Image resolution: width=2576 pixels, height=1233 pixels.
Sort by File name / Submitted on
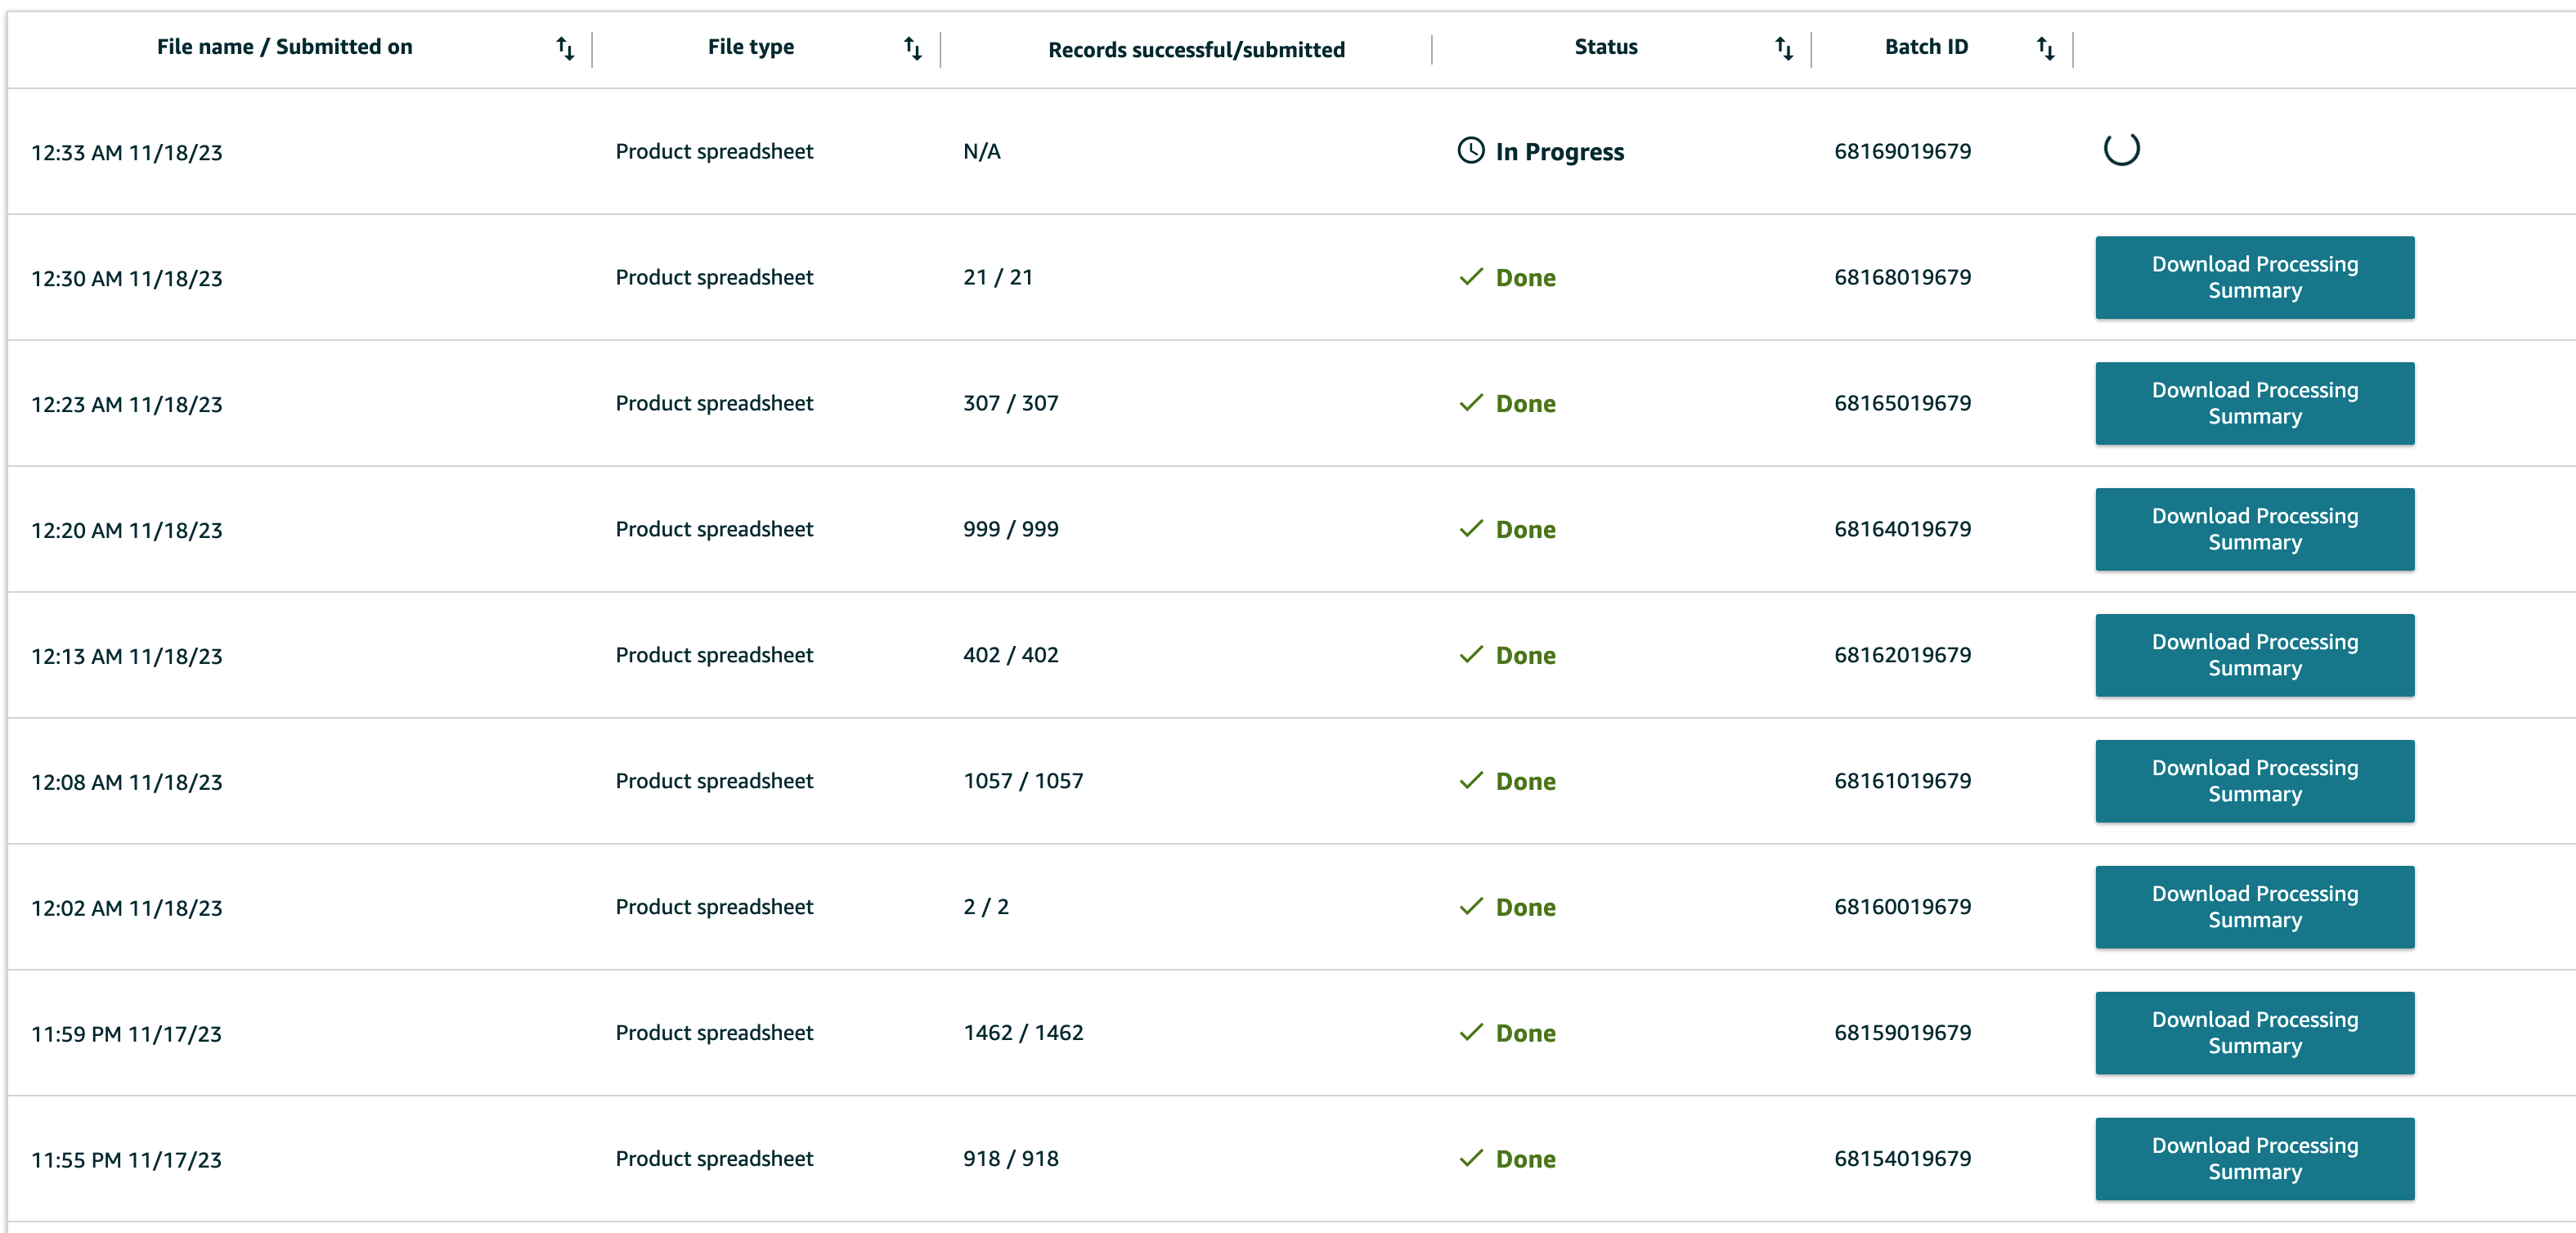pos(565,48)
